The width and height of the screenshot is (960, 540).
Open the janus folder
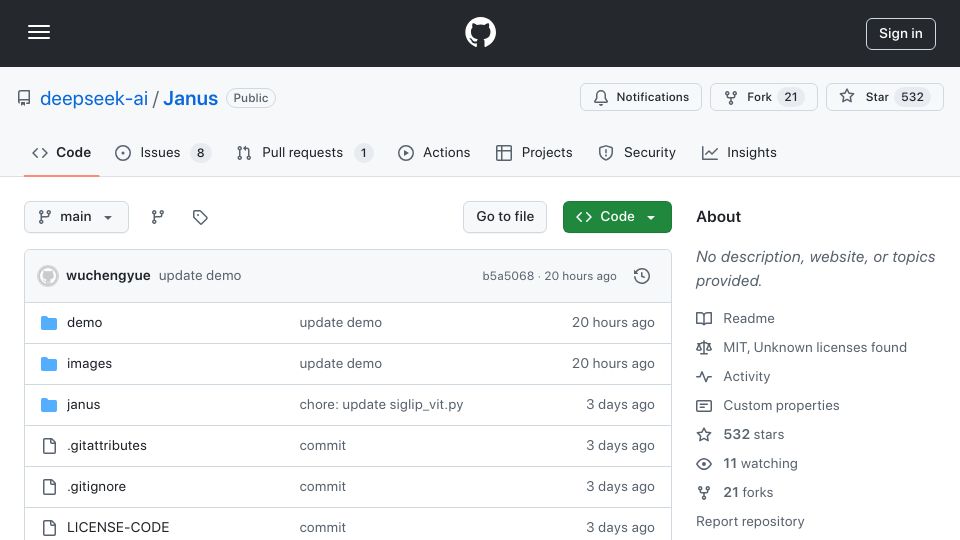[83, 405]
